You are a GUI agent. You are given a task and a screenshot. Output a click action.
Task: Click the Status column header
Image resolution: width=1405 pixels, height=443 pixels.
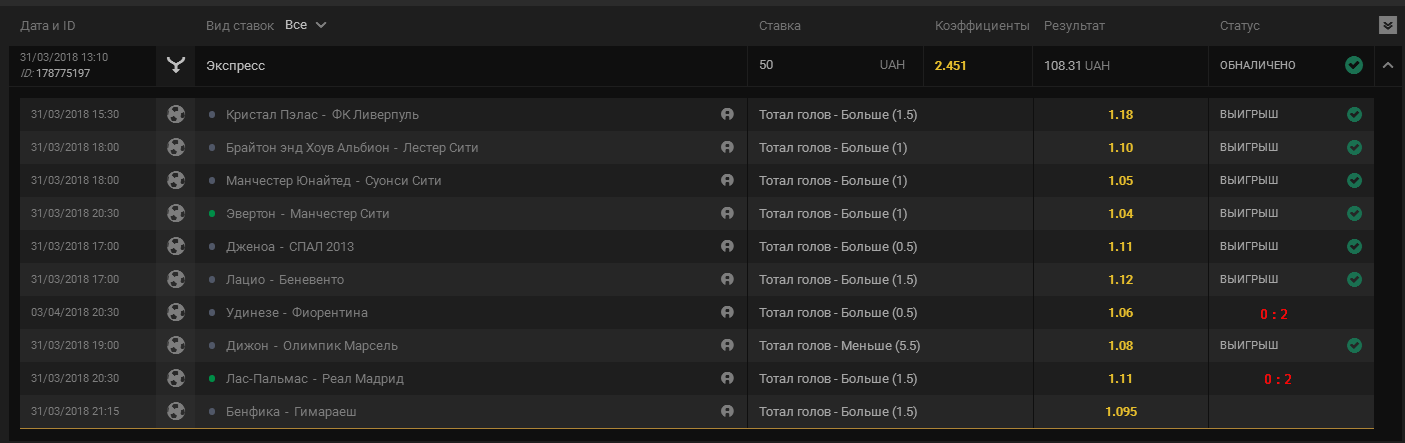(1240, 25)
